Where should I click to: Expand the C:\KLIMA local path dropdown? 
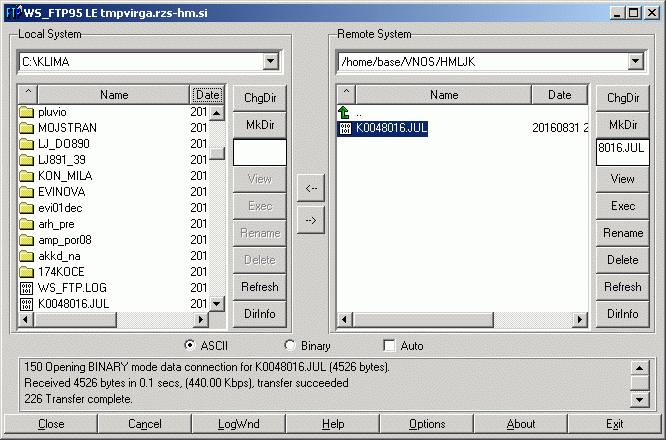click(x=270, y=62)
